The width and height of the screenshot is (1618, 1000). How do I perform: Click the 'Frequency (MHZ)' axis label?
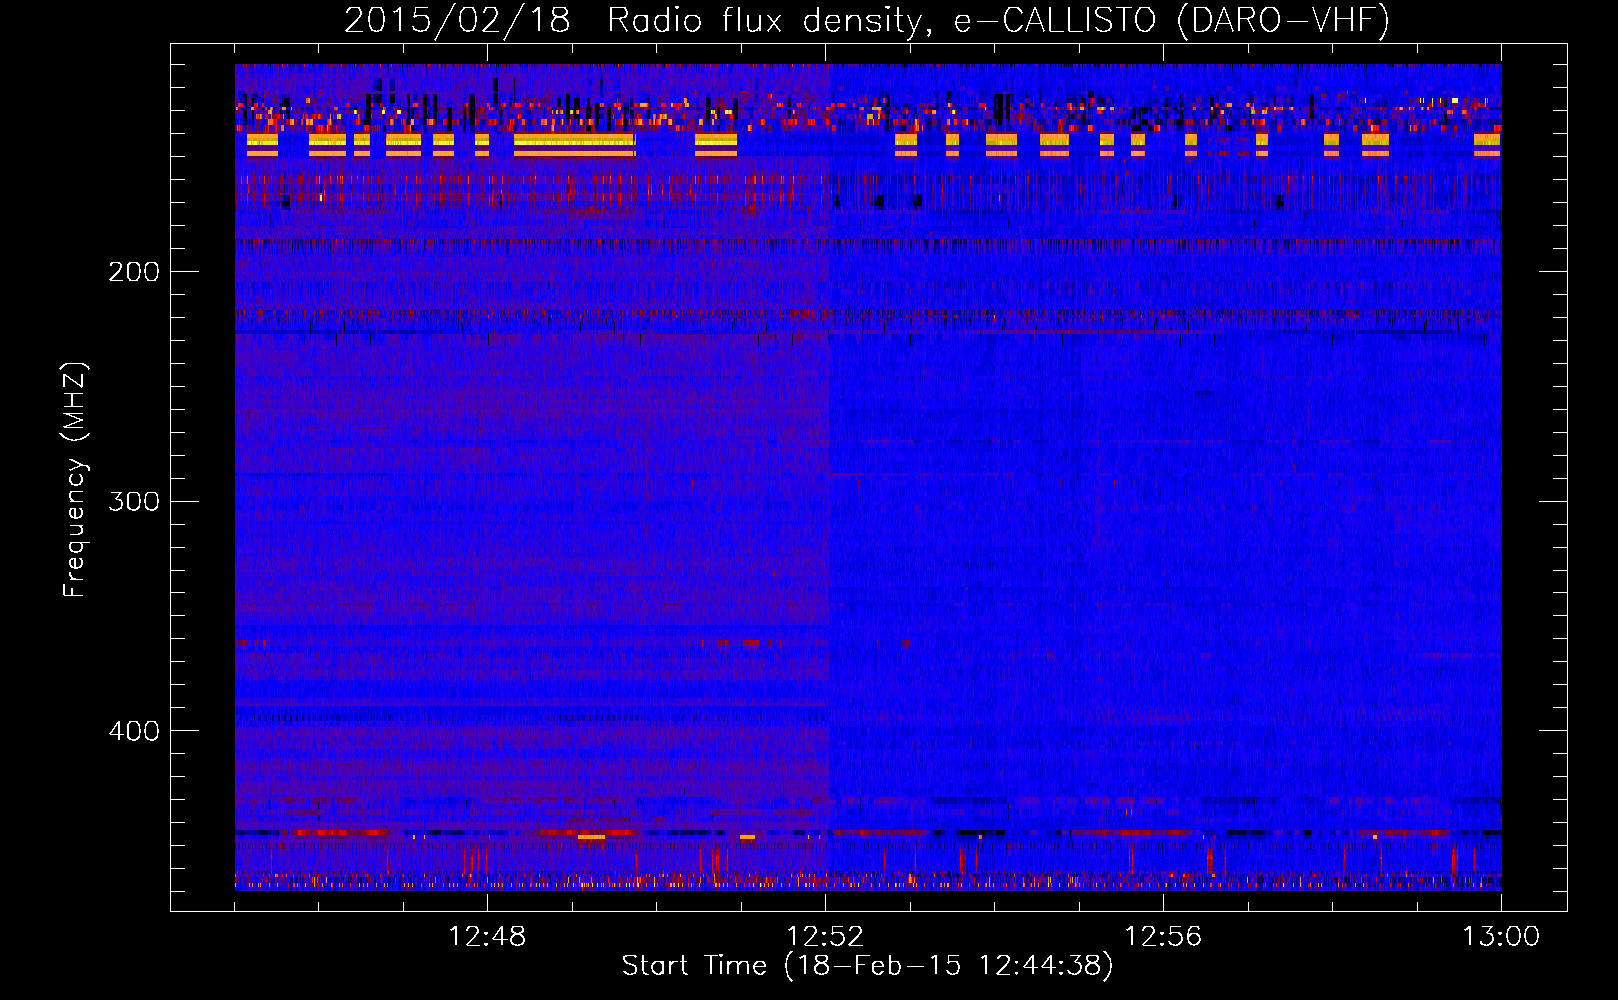75,480
